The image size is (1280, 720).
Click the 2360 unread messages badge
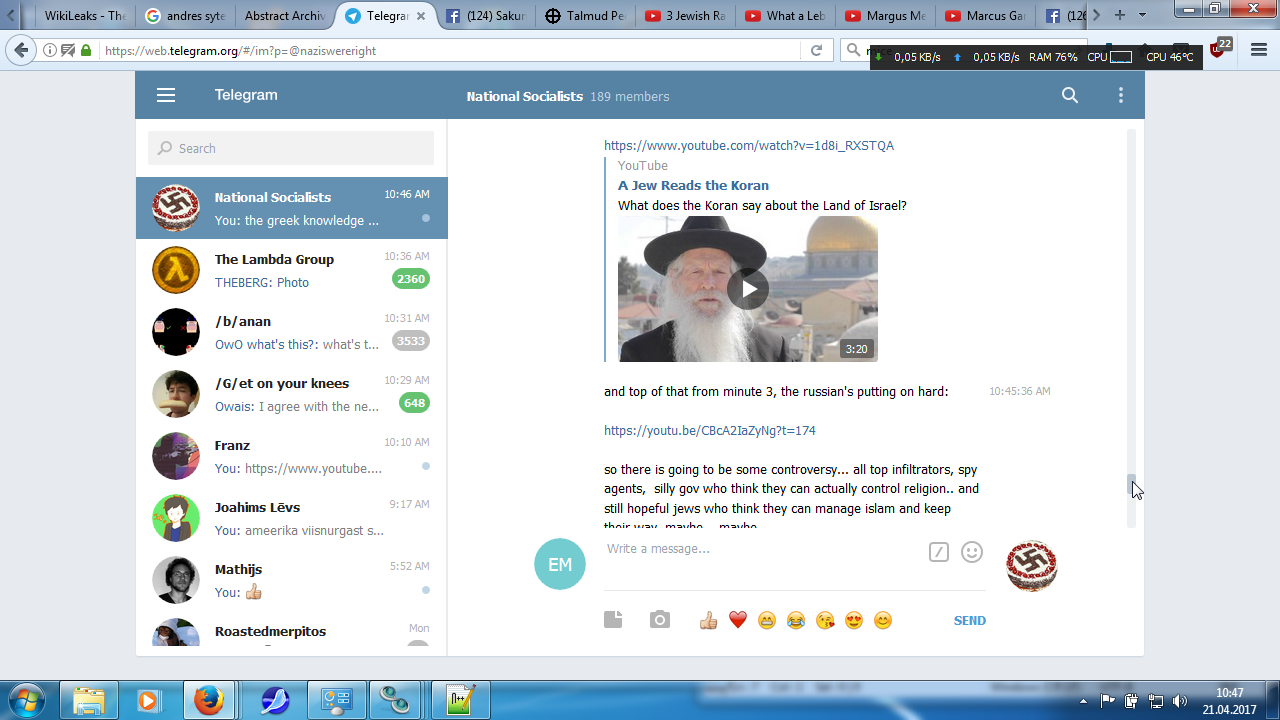pyautogui.click(x=411, y=279)
